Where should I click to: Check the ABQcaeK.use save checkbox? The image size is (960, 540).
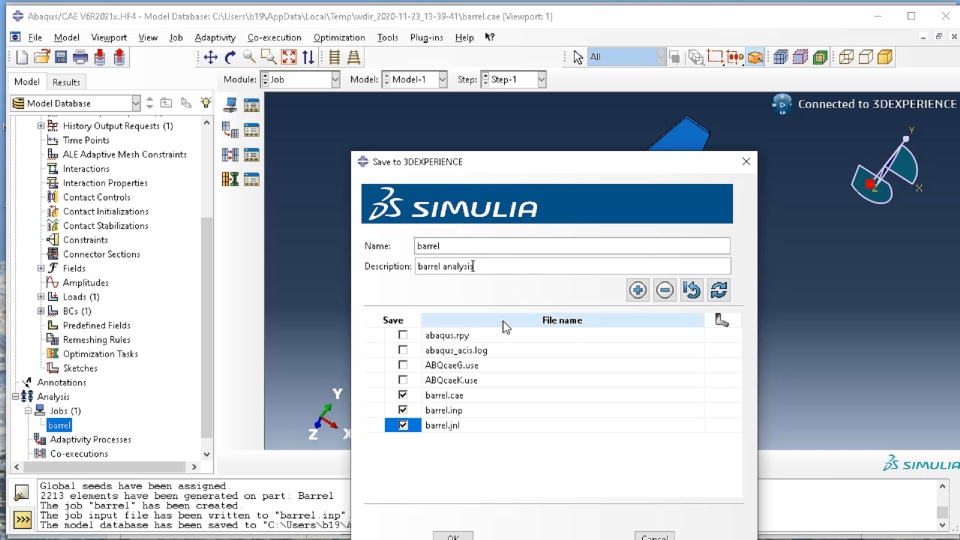tap(402, 380)
